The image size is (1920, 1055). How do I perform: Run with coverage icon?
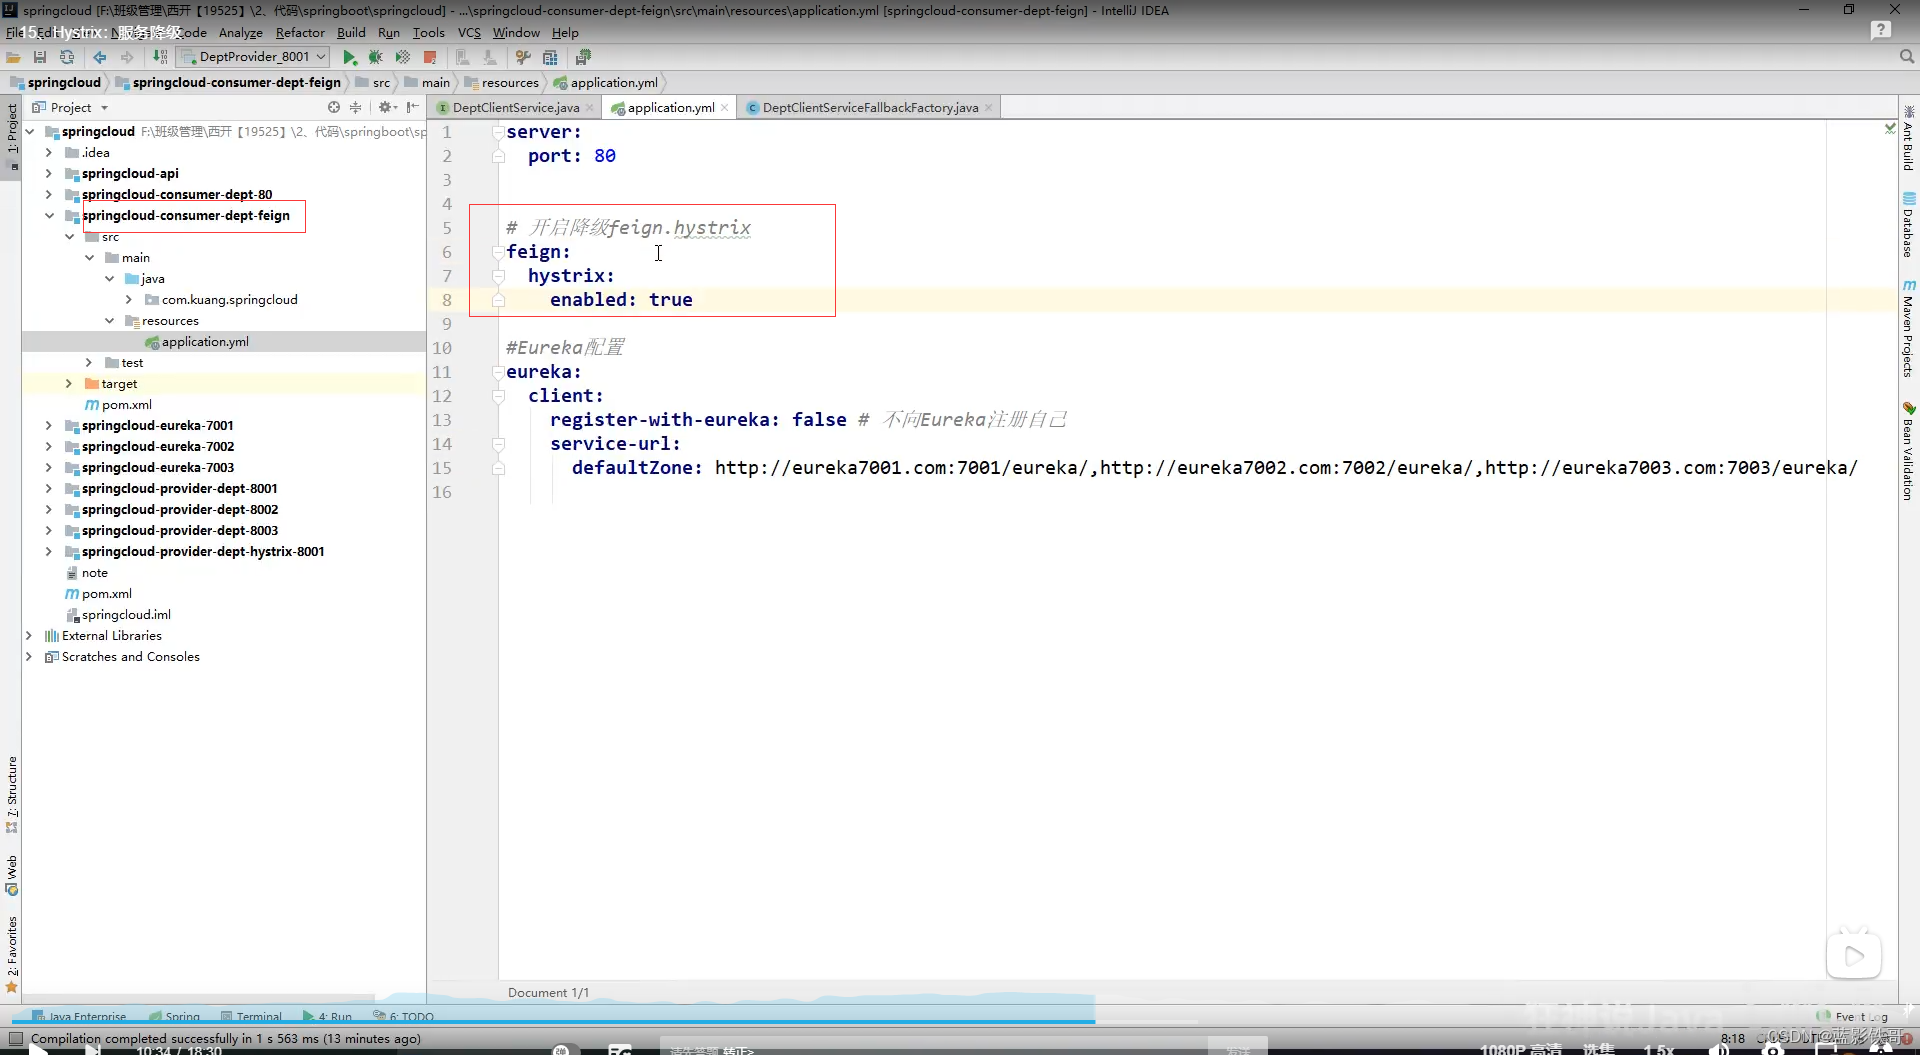(402, 57)
